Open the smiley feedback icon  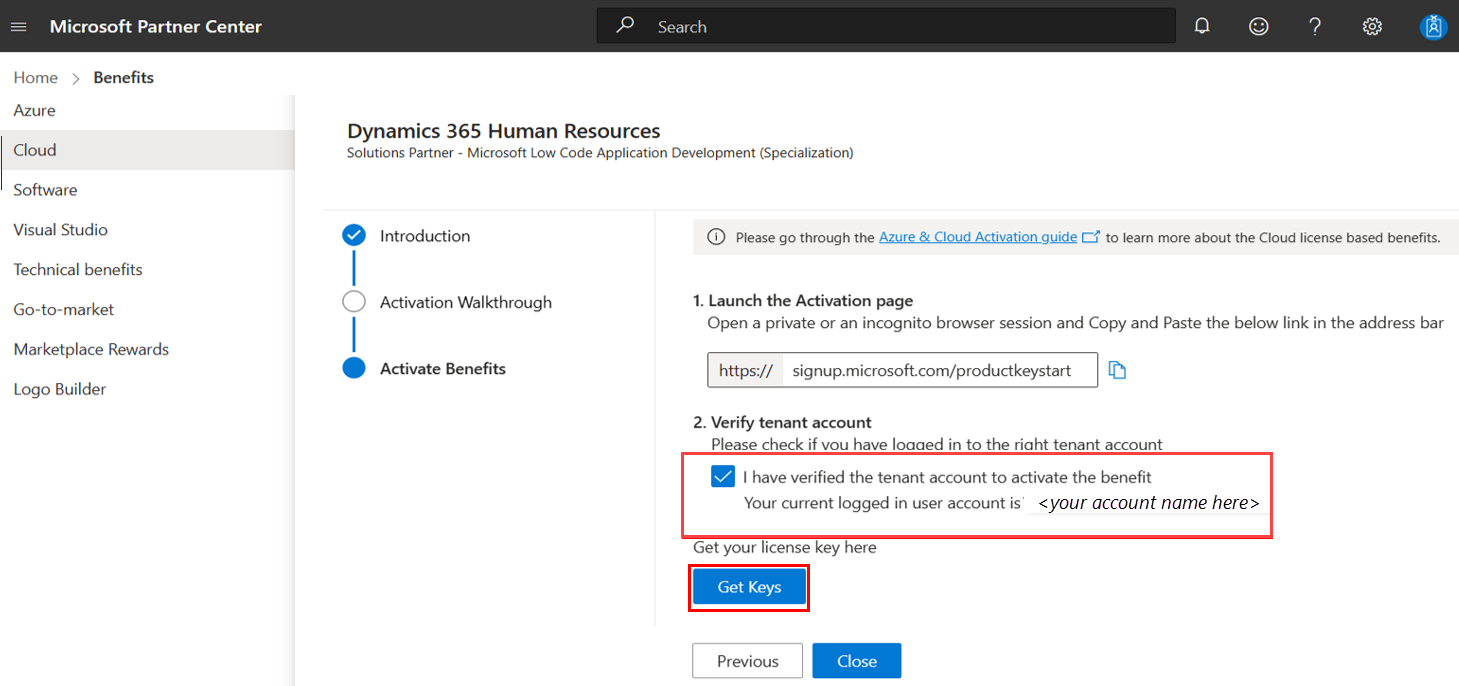click(x=1259, y=27)
